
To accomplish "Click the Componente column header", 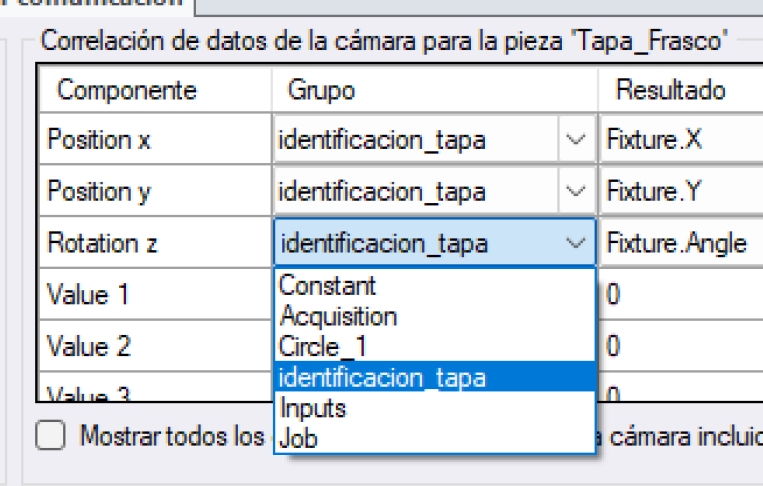I will pos(126,90).
